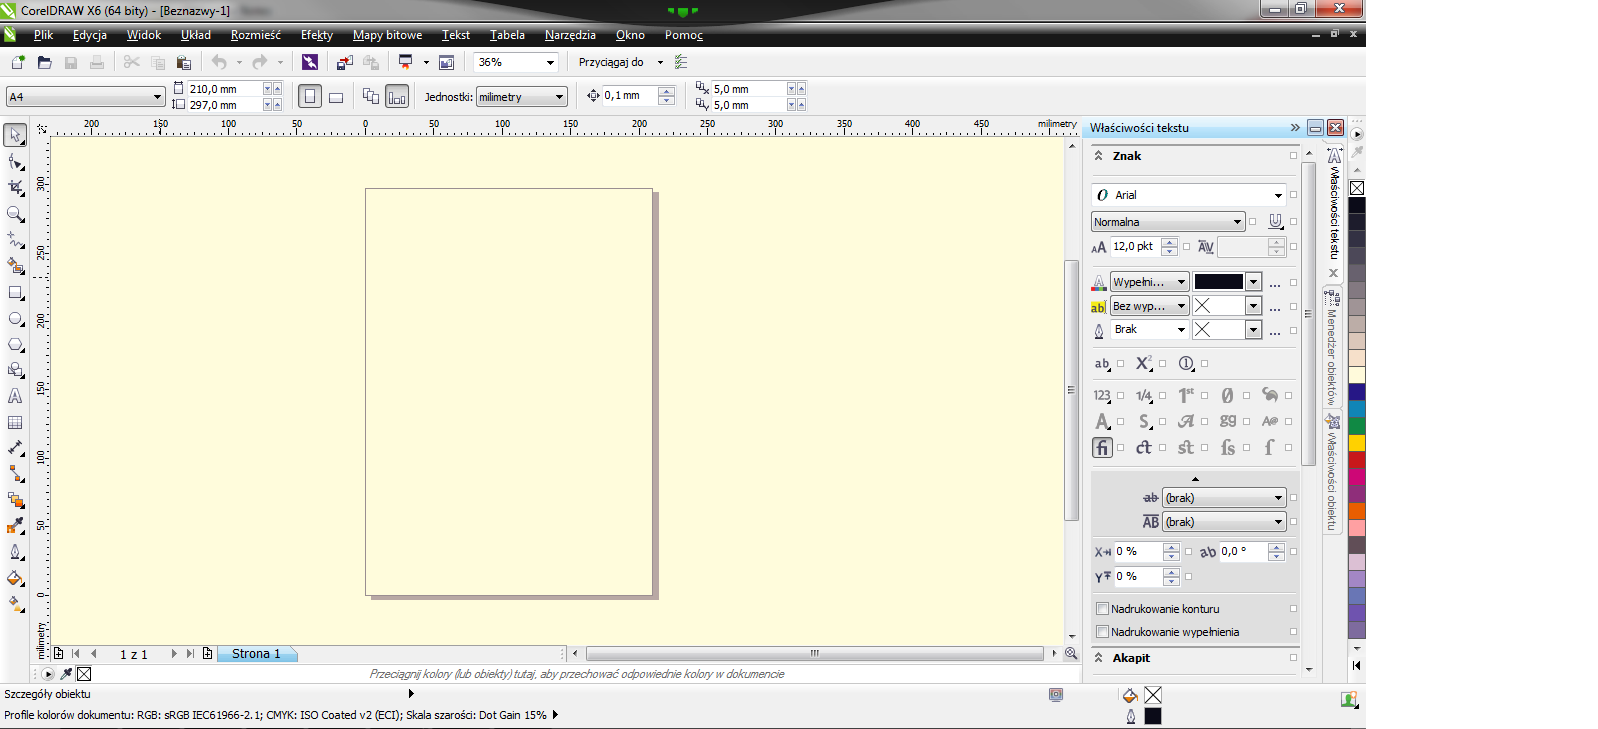Open the Efekty menu
Image resolution: width=1598 pixels, height=729 pixels.
tap(316, 35)
